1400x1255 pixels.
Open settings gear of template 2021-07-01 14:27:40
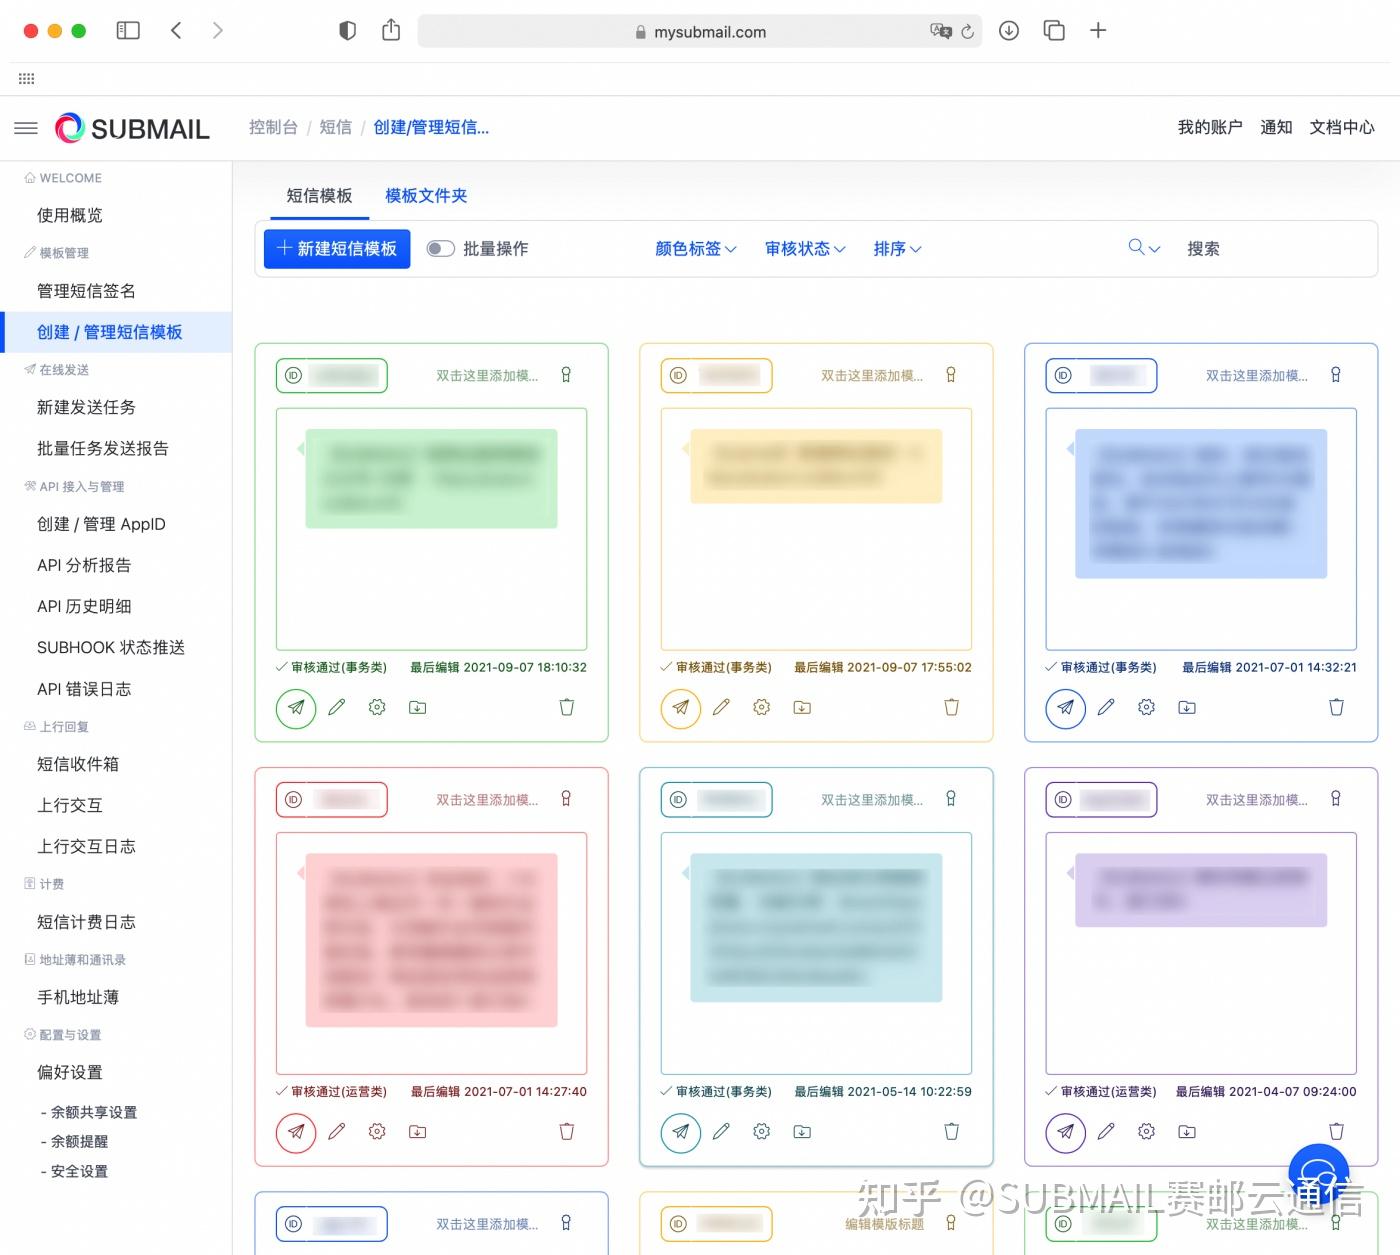377,1132
